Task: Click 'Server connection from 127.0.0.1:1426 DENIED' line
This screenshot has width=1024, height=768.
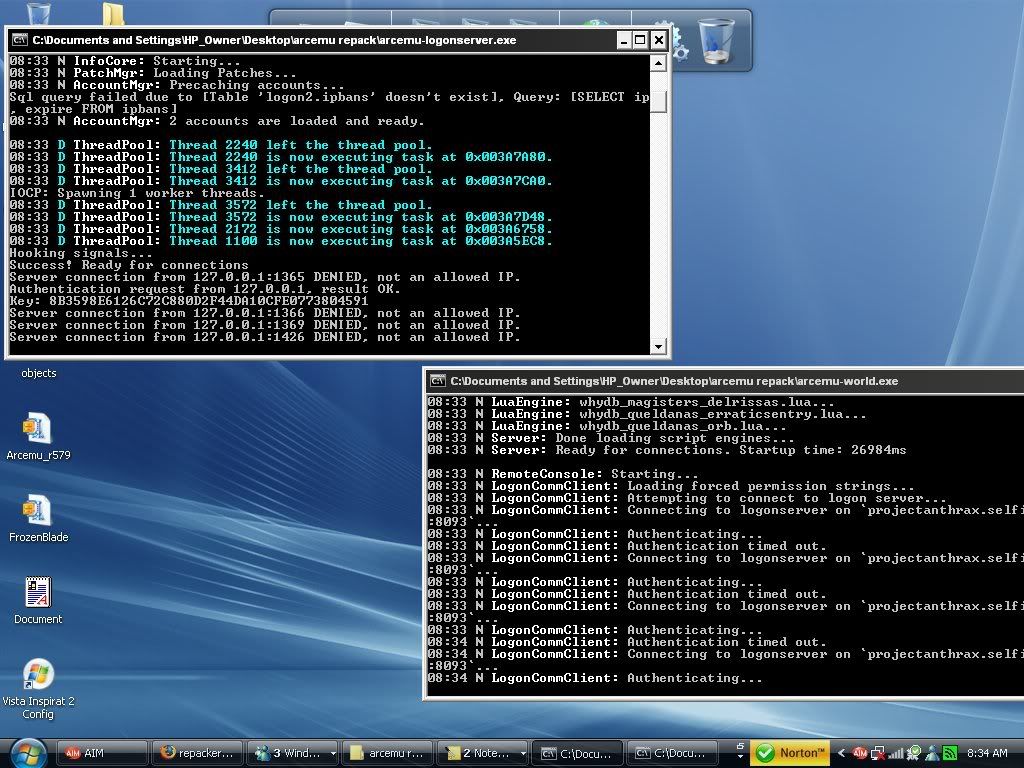Action: [x=264, y=337]
